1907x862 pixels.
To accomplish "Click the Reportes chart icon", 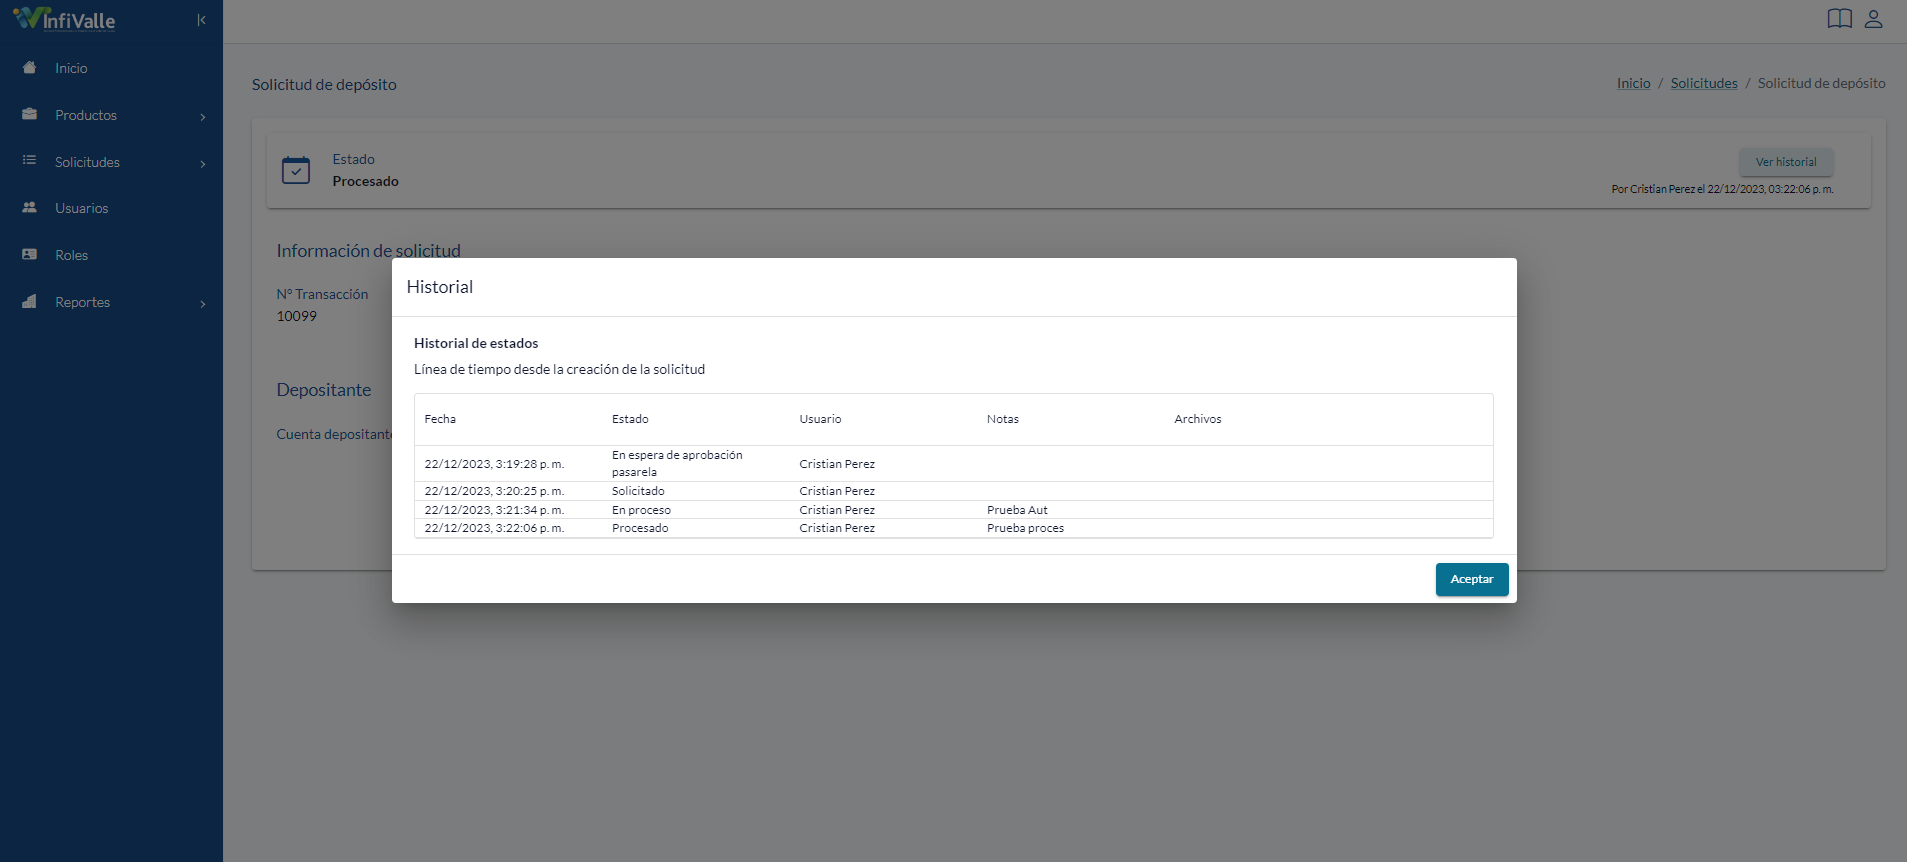I will point(30,302).
